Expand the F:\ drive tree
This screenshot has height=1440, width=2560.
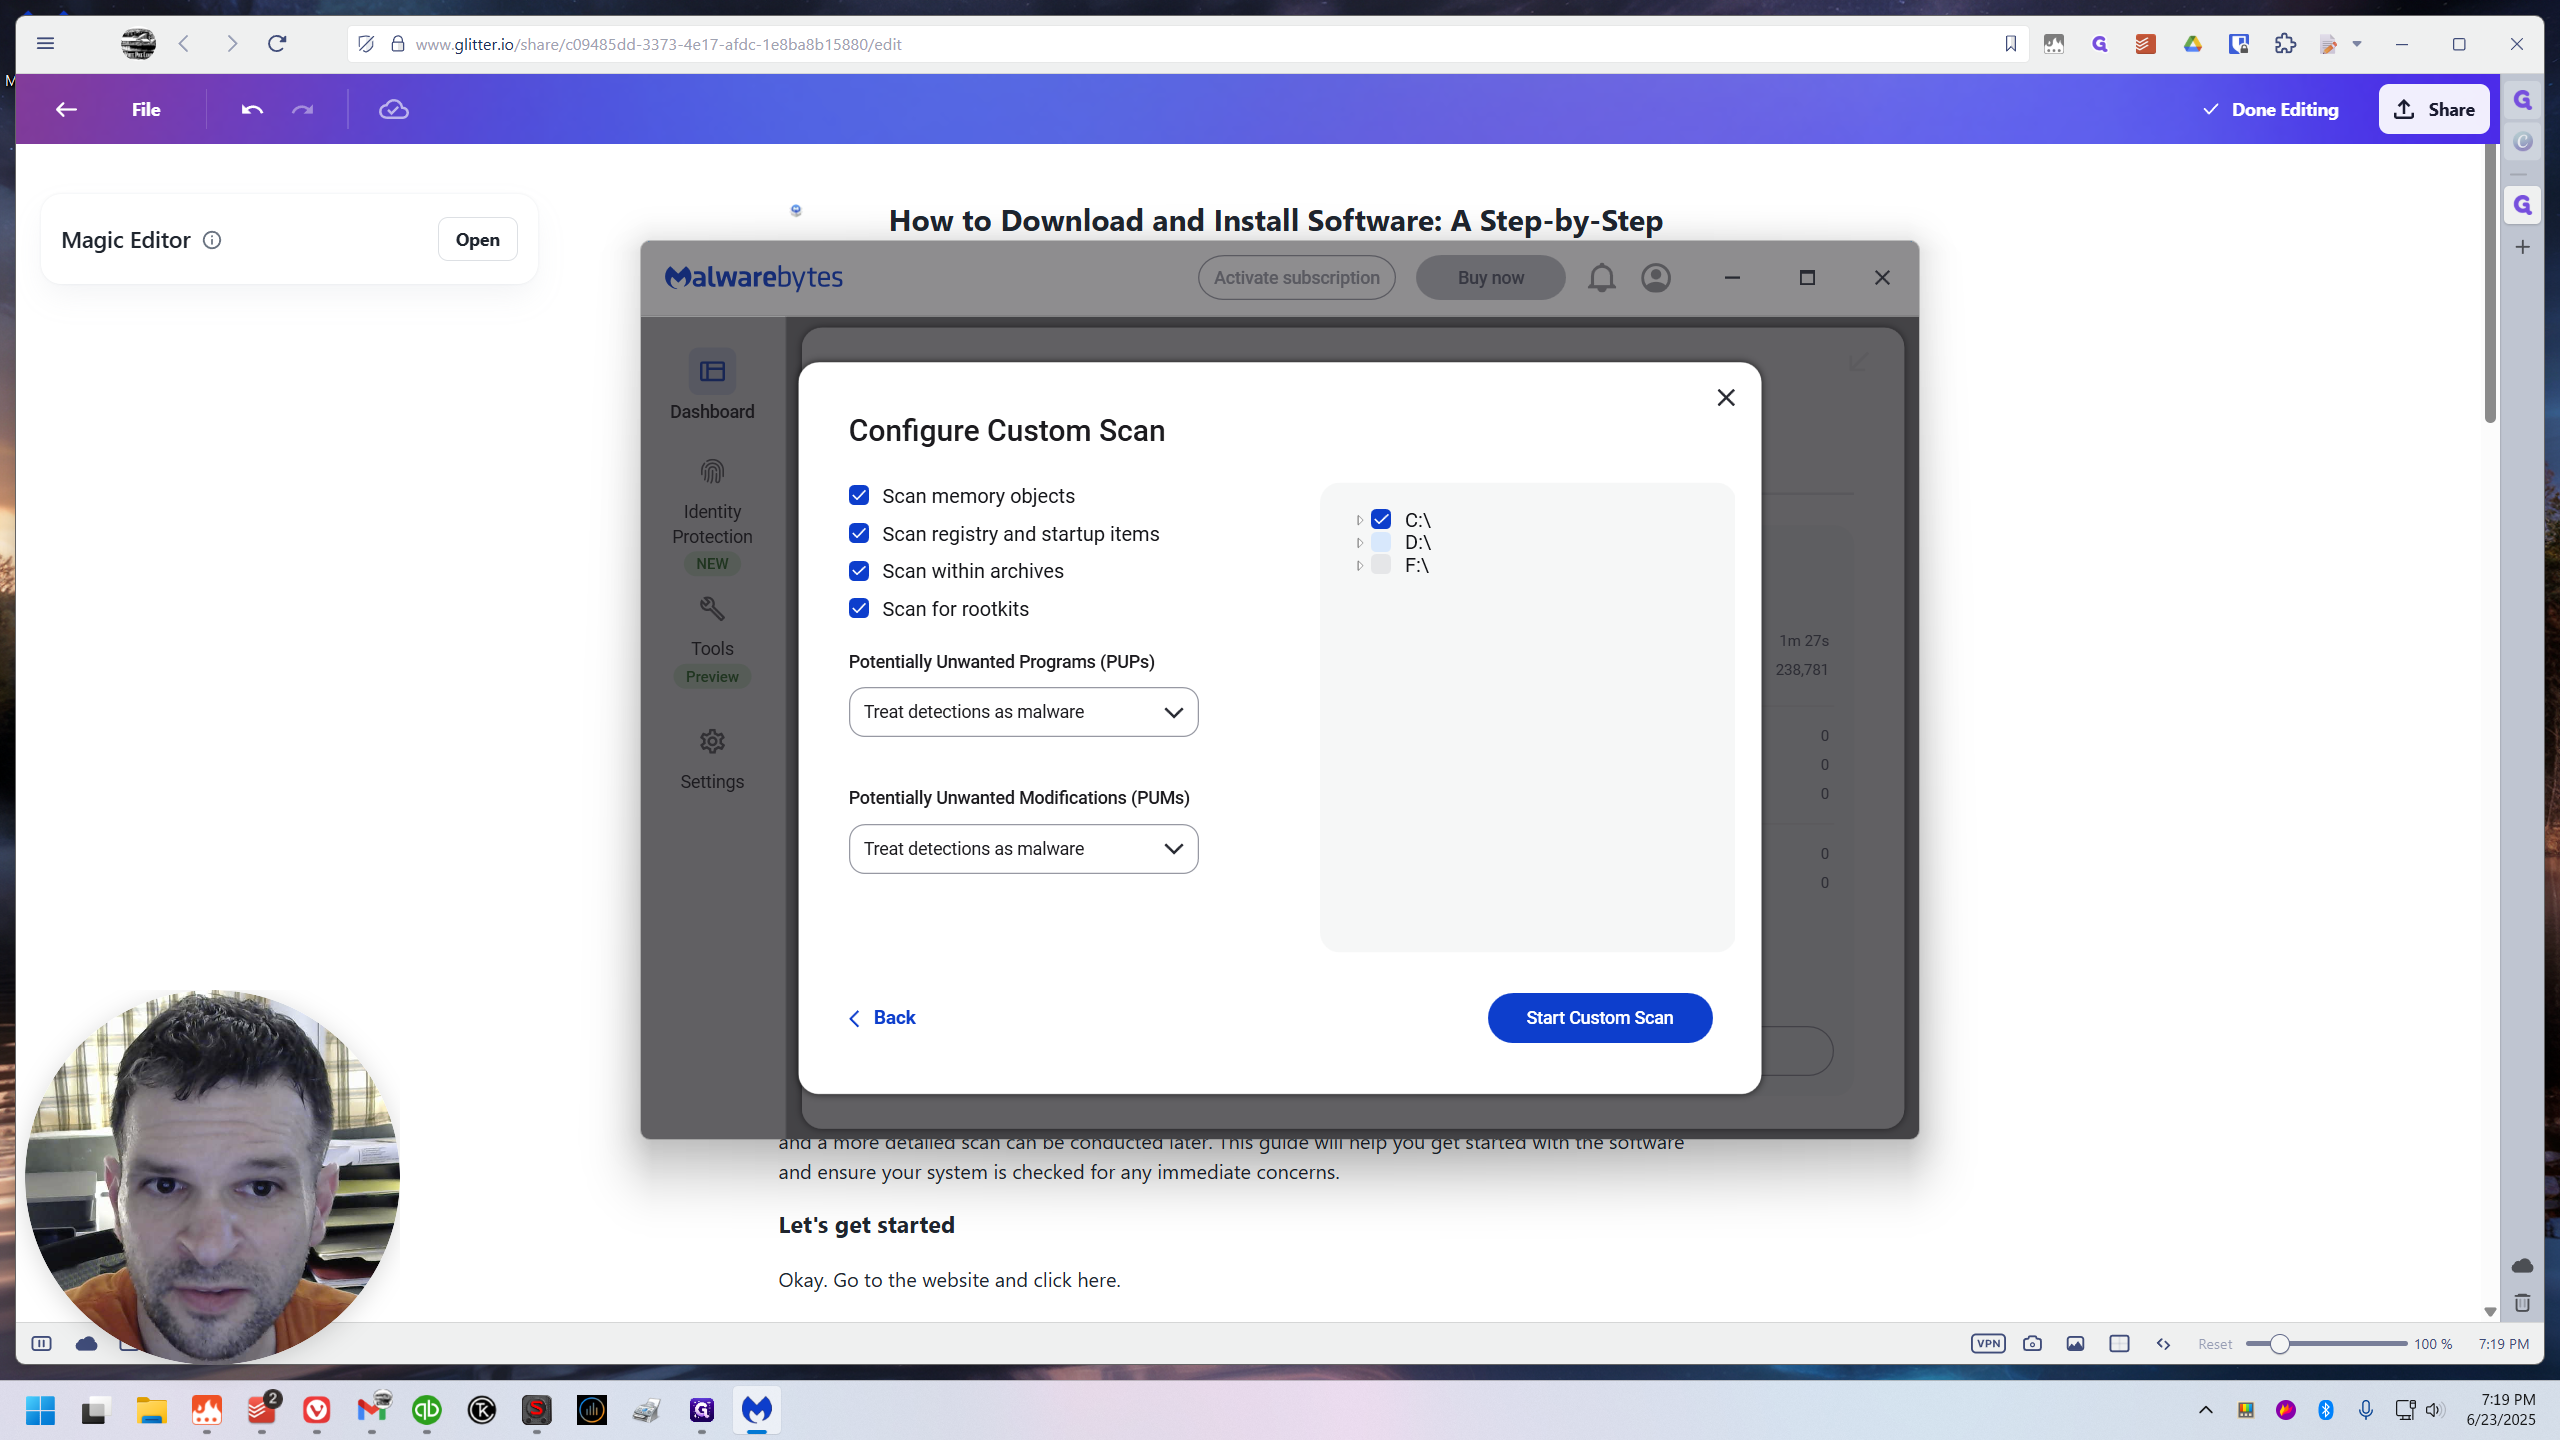tap(1359, 566)
